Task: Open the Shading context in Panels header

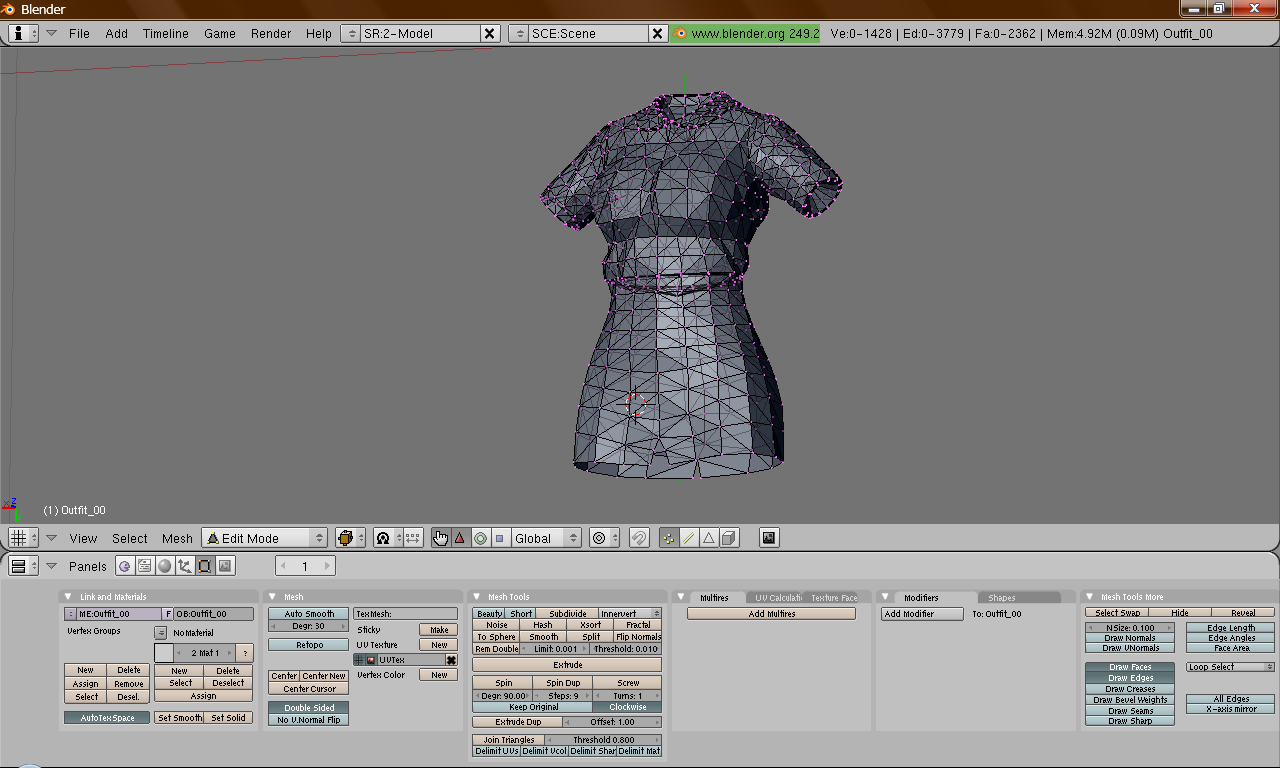Action: [x=164, y=566]
